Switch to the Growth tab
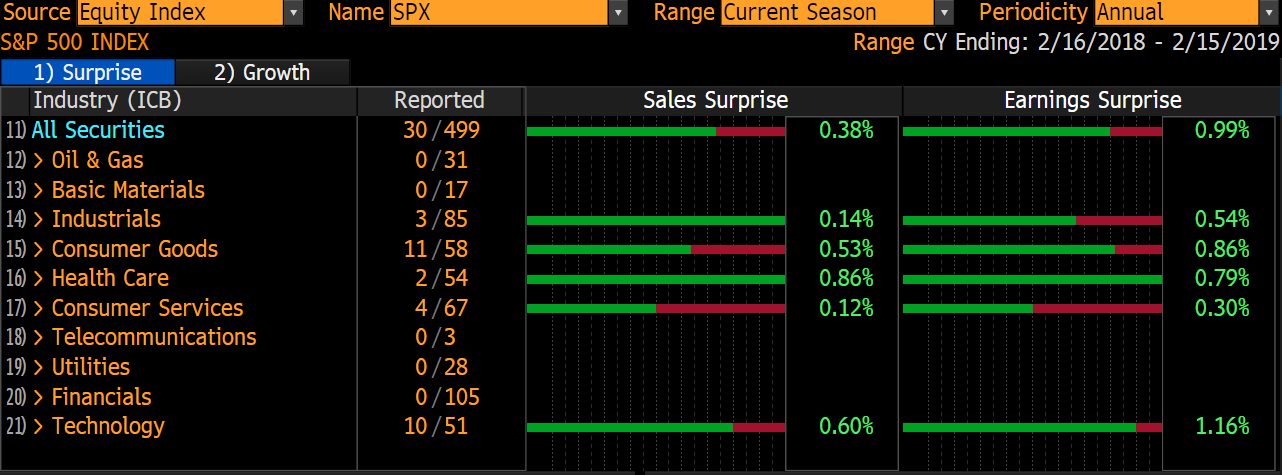 point(262,72)
